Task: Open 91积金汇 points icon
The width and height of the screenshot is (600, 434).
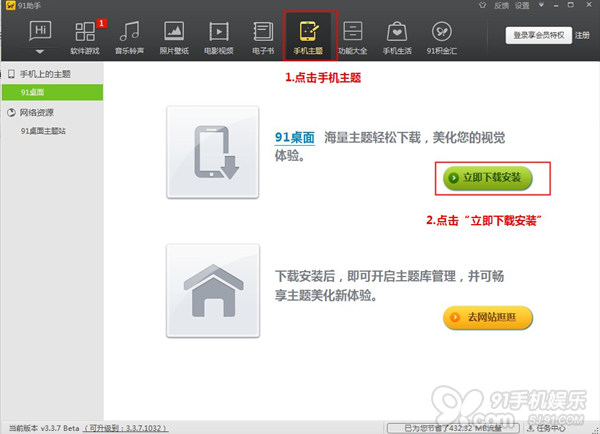Action: (442, 38)
